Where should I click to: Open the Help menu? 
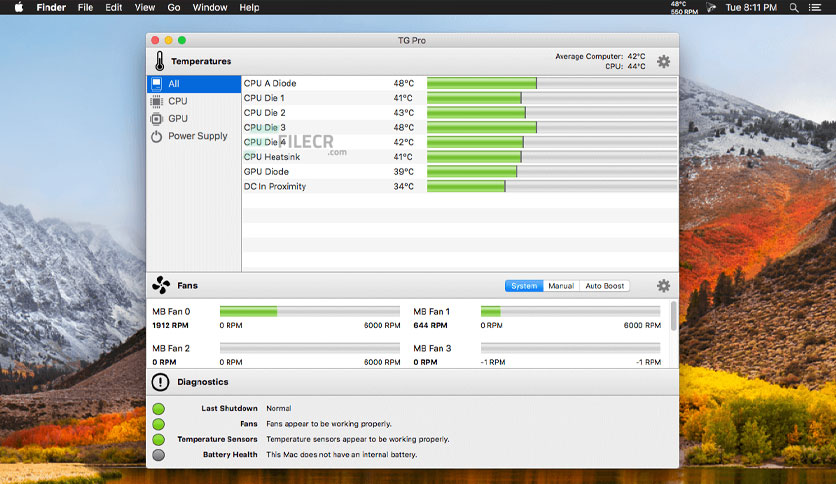pos(249,7)
